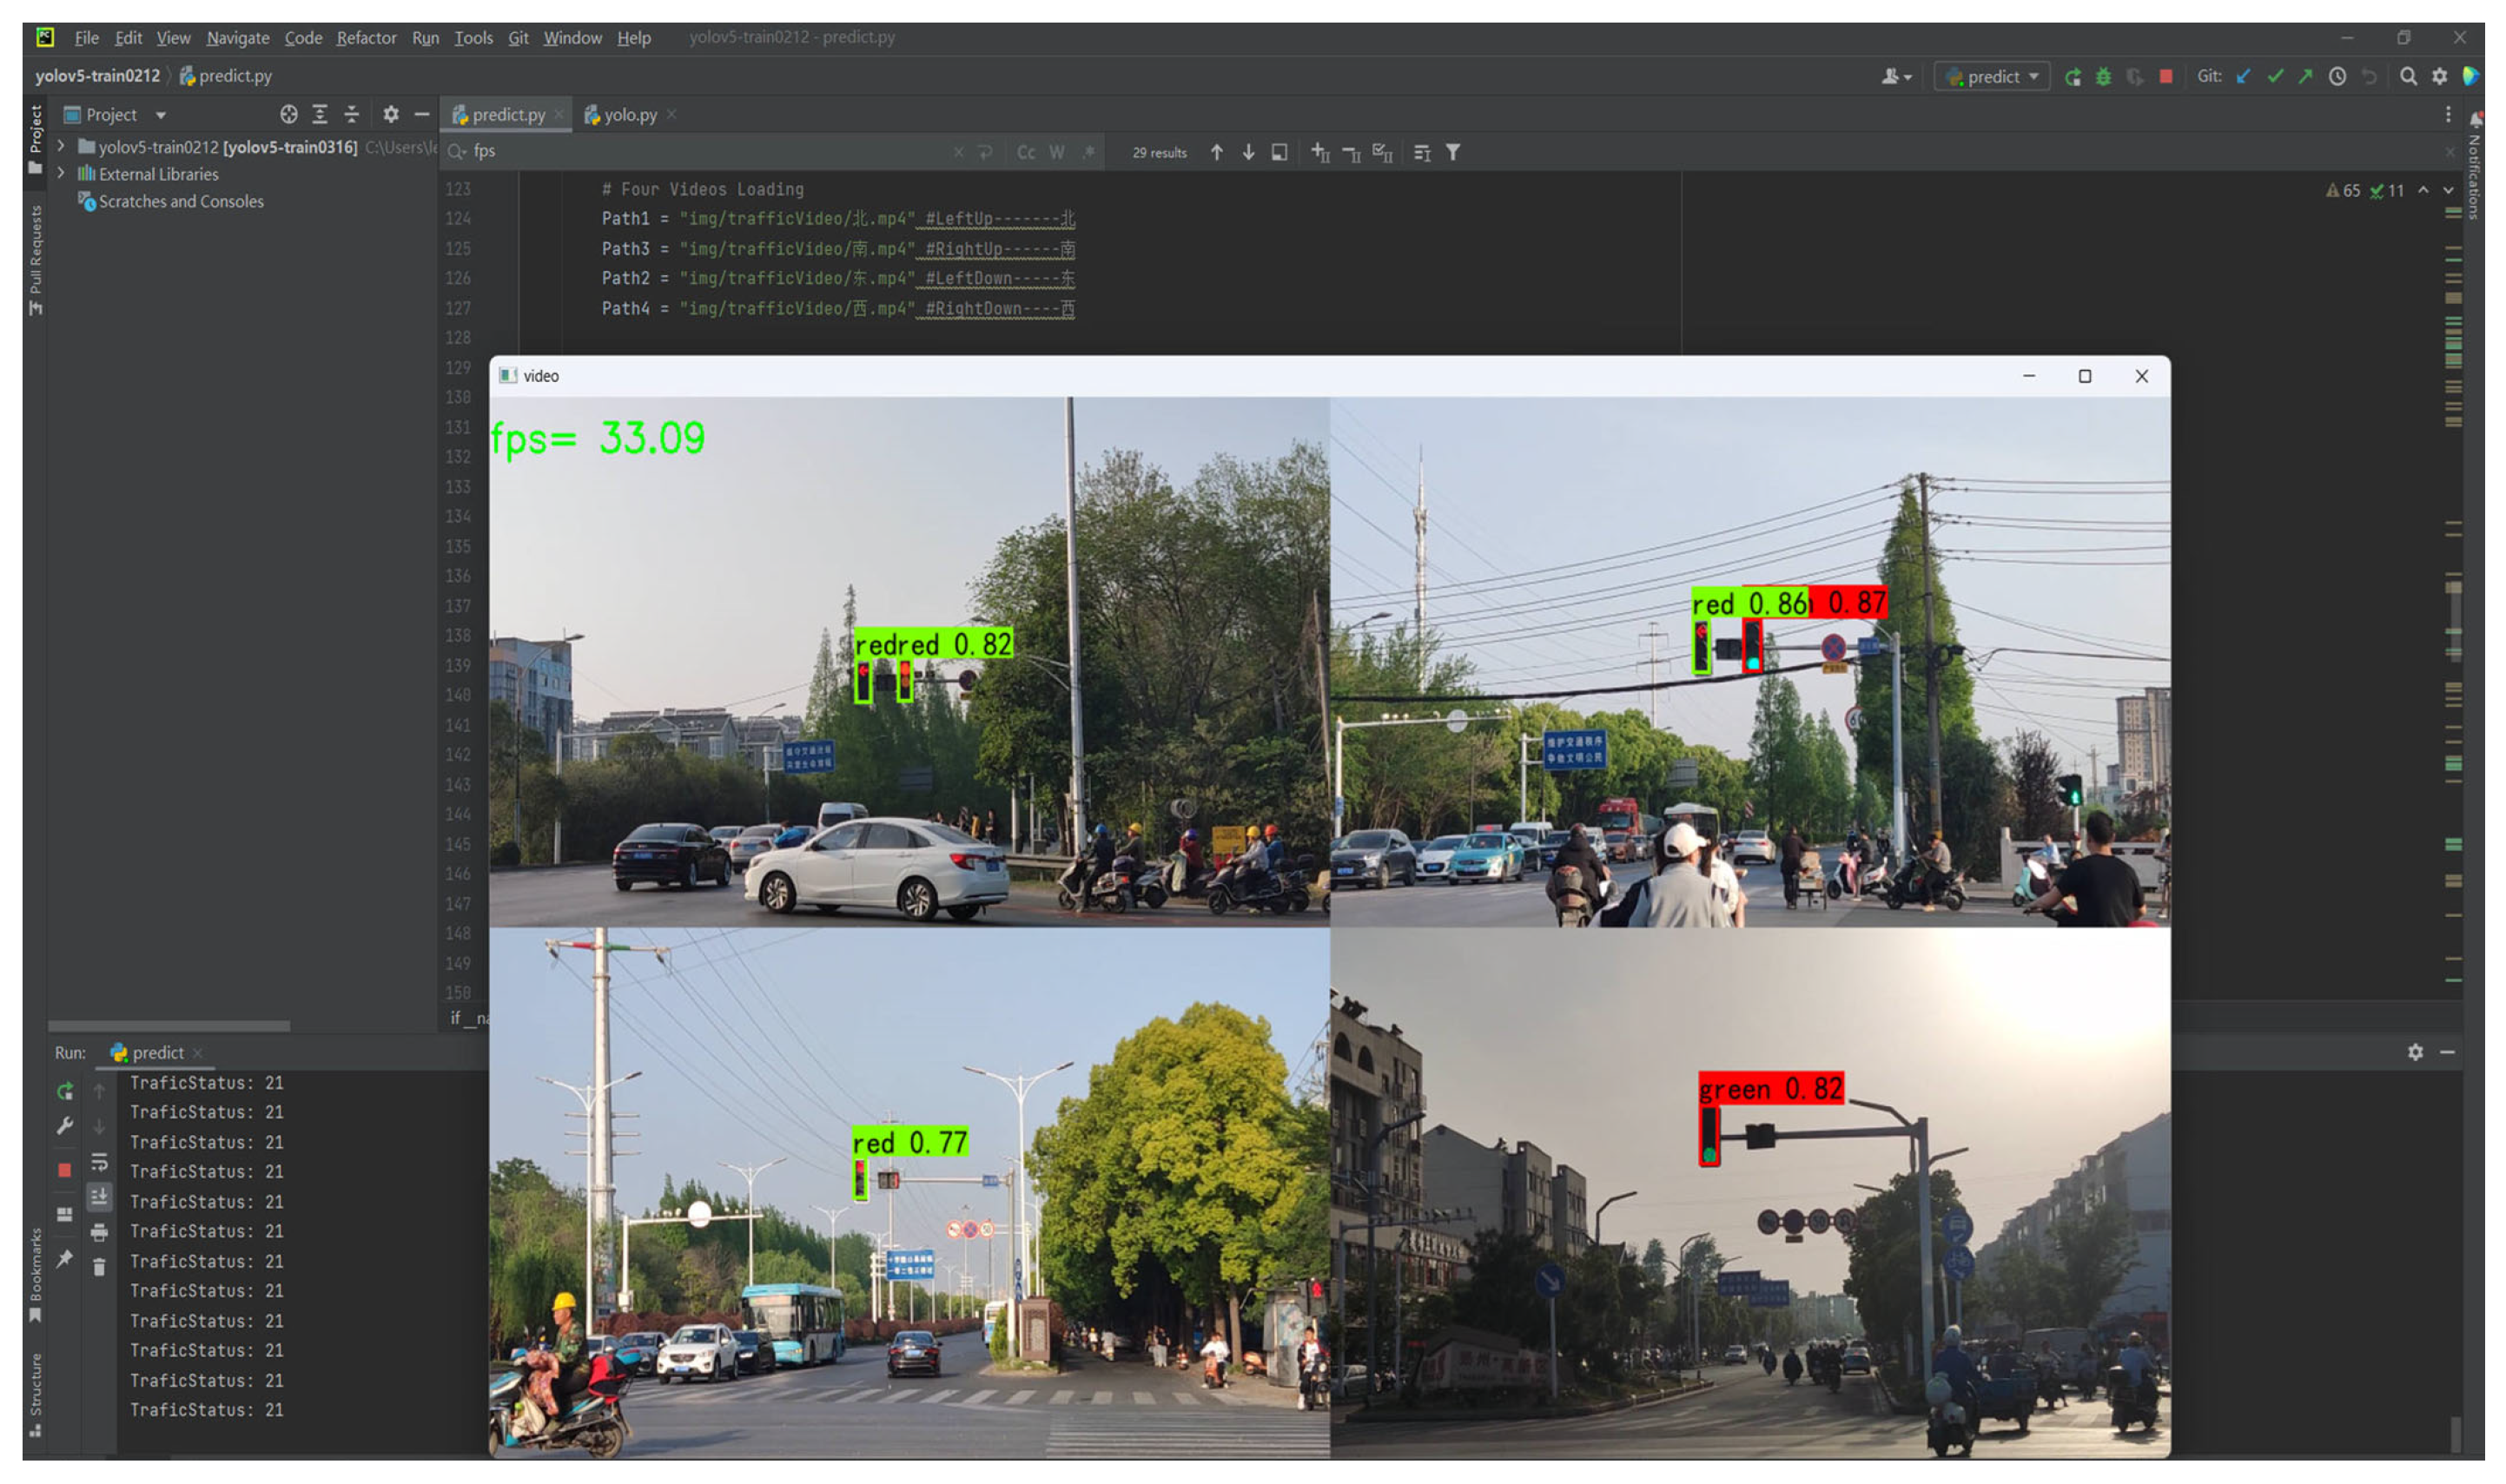The height and width of the screenshot is (1484, 2506).
Task: Stop the running predict process from toolbar
Action: [x=2165, y=77]
